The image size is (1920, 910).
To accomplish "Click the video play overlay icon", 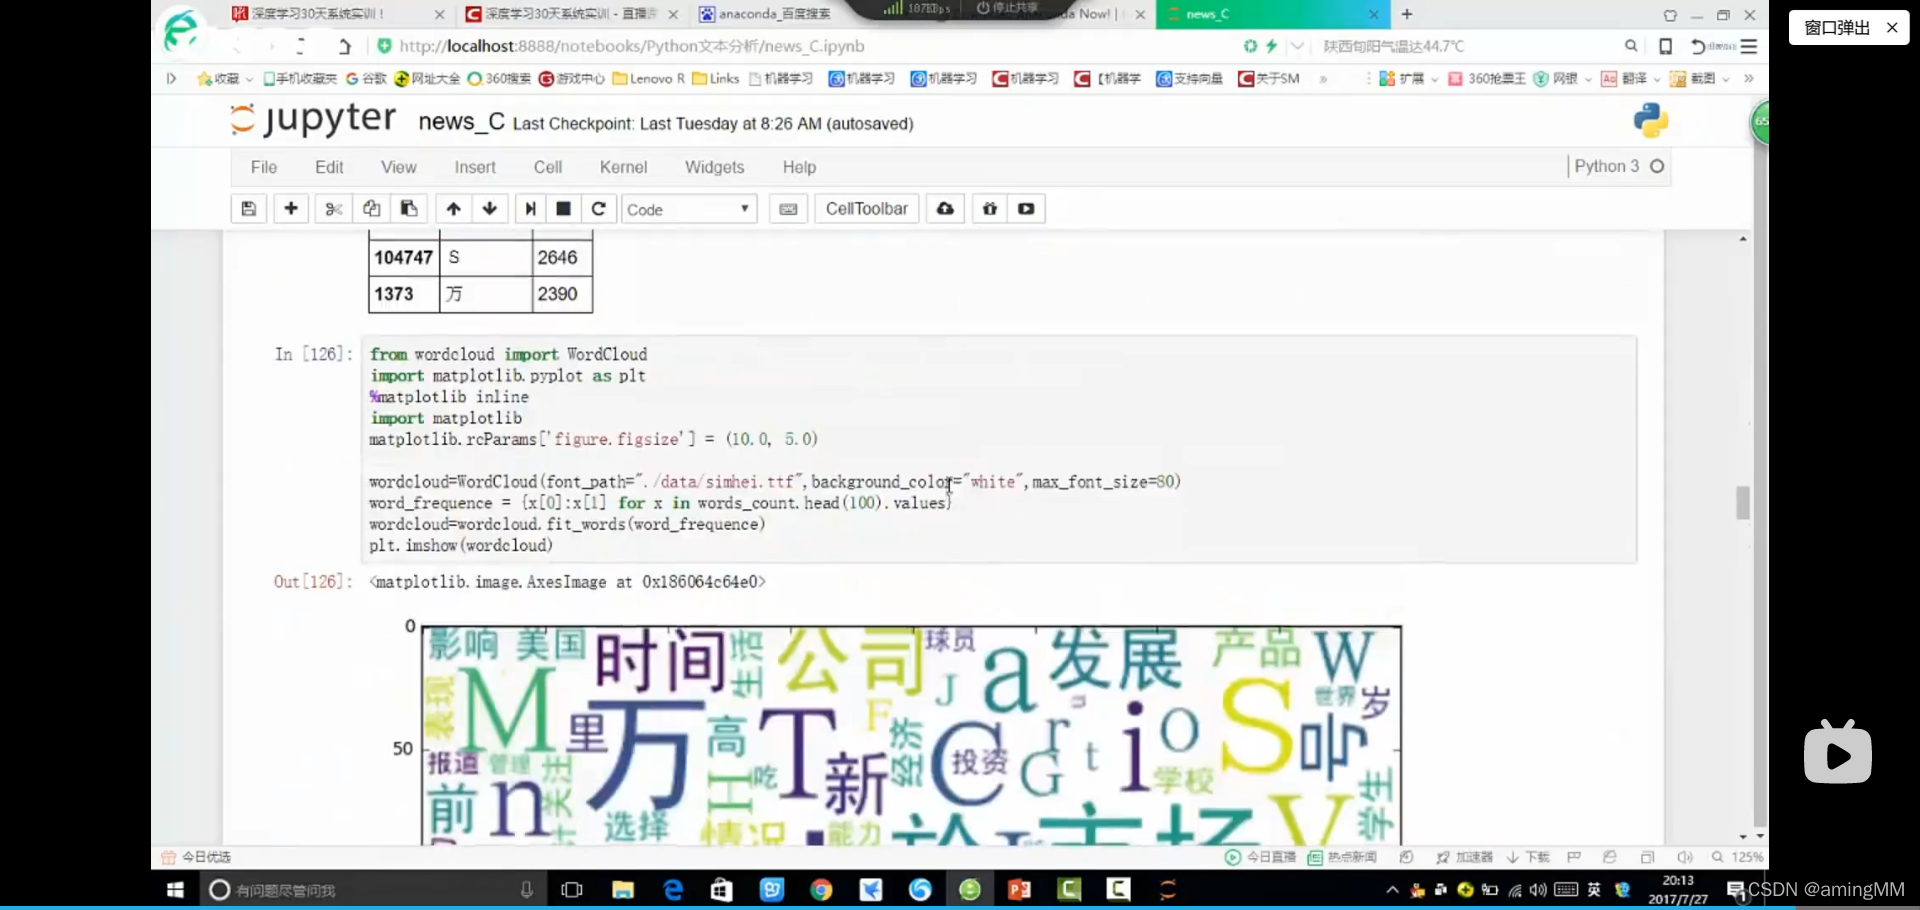I will [1838, 752].
